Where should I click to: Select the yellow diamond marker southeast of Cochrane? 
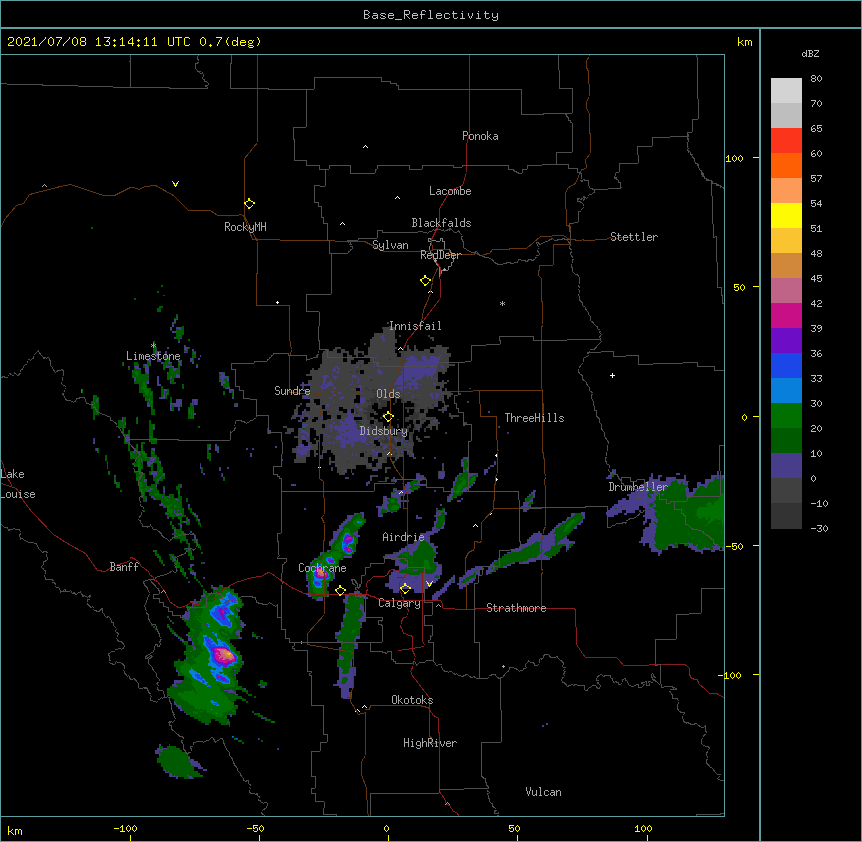pyautogui.click(x=340, y=590)
